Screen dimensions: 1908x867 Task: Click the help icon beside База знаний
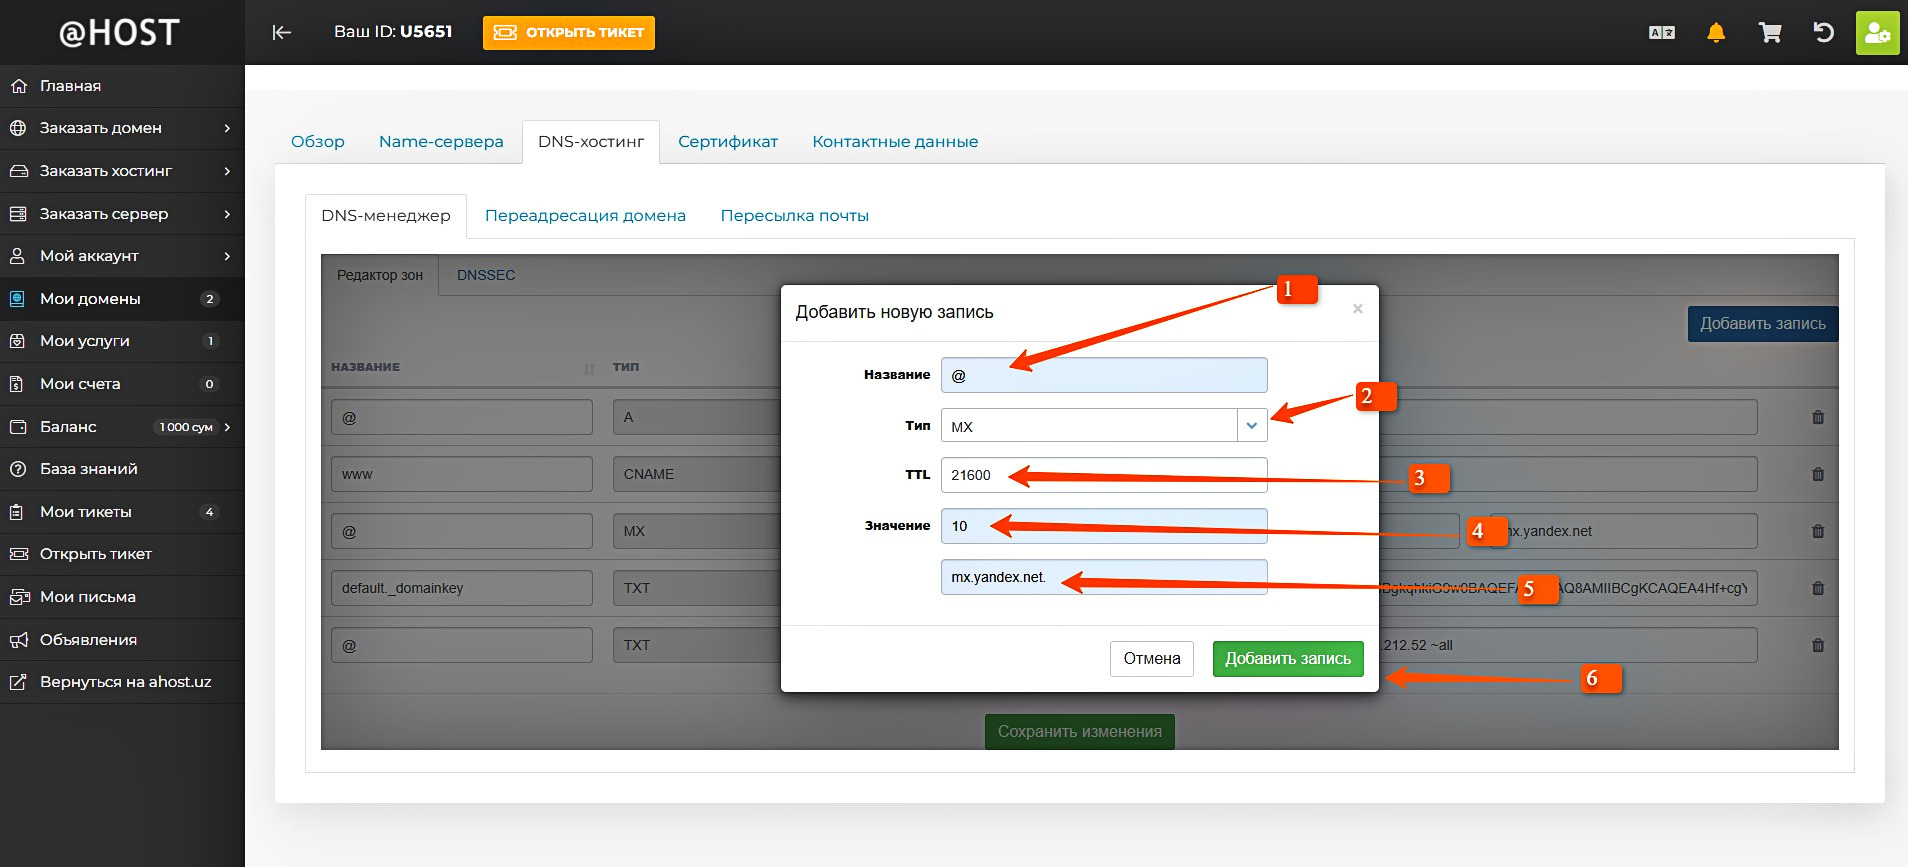(18, 469)
